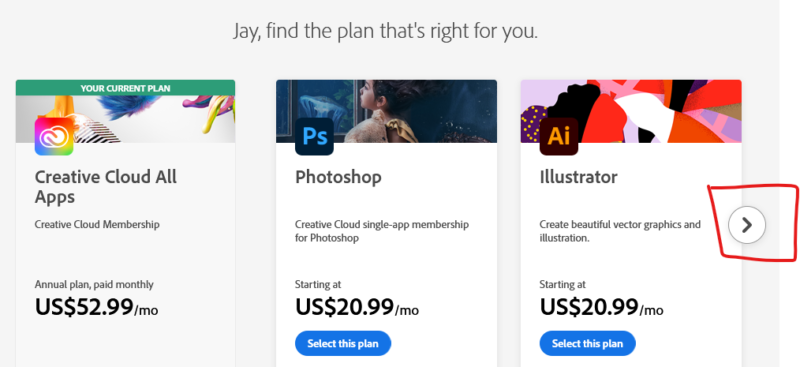Screen dimensions: 800x367
Task: Click the US$52.99/mo price text
Action: coord(96,307)
